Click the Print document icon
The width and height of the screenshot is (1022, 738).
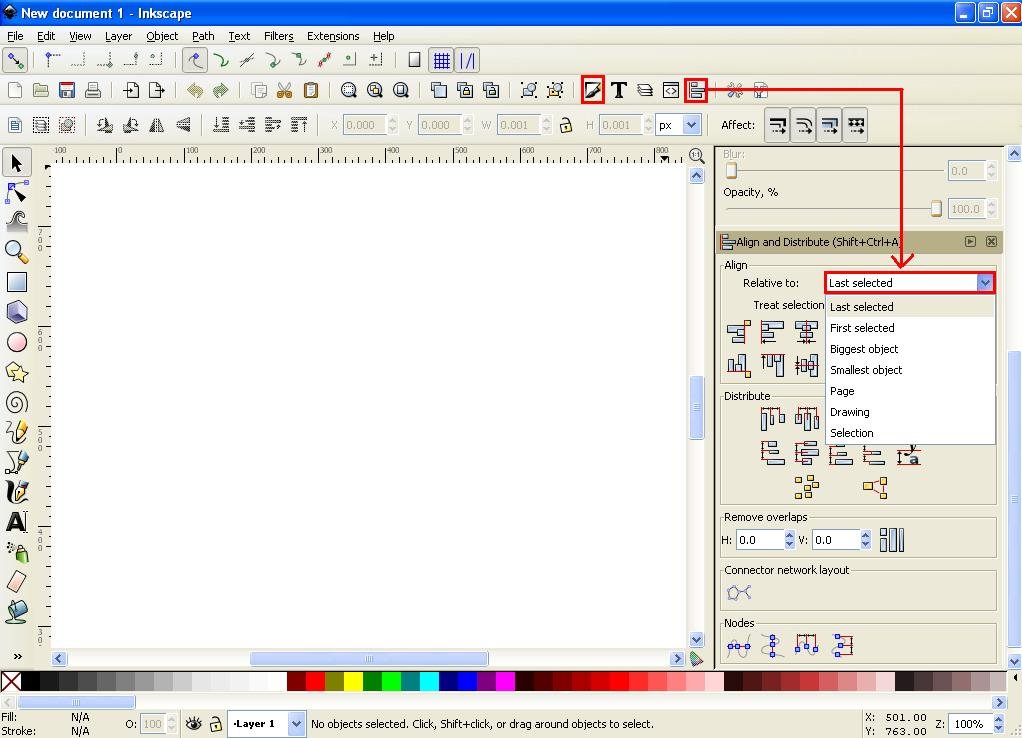(x=93, y=90)
